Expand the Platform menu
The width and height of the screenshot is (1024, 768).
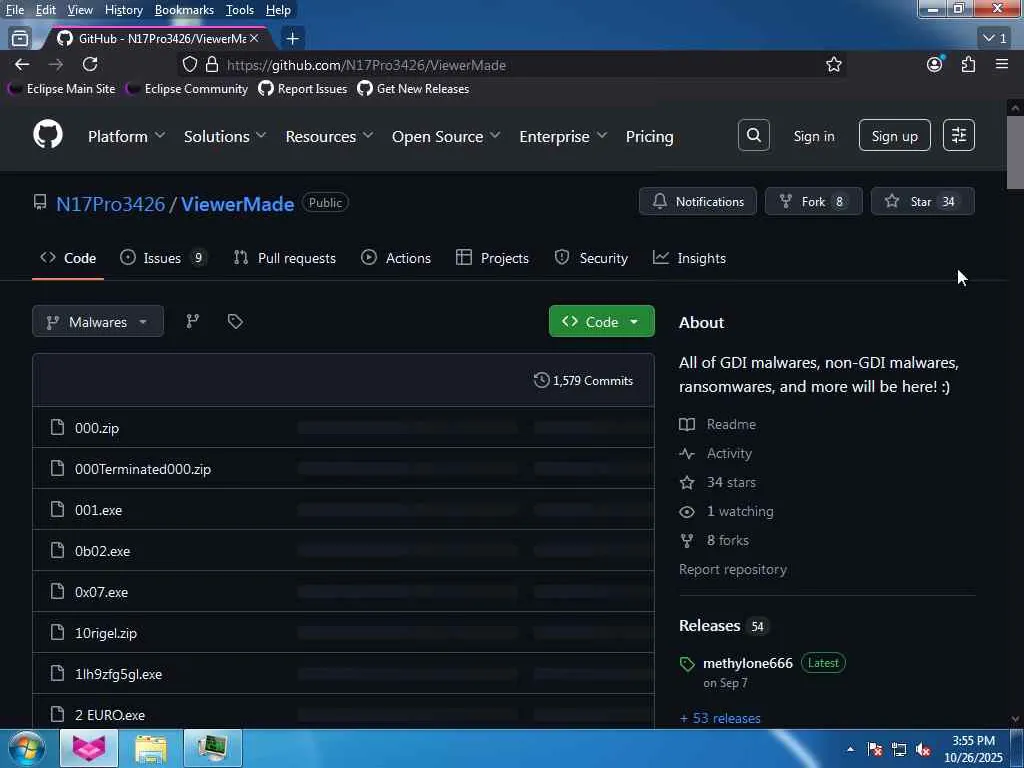126,136
